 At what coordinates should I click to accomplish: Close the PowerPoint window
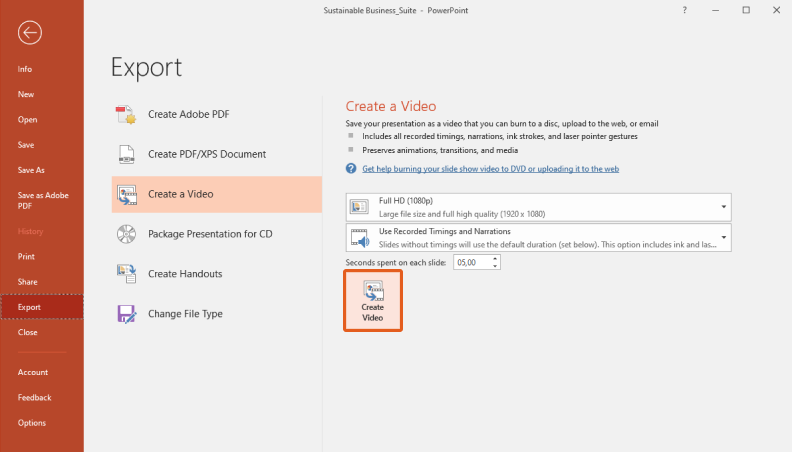(776, 10)
